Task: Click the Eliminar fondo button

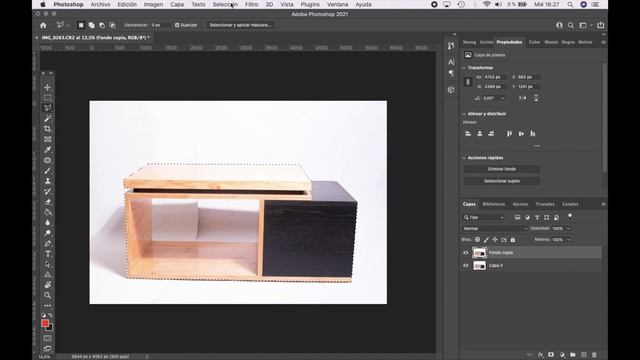Action: pos(502,169)
